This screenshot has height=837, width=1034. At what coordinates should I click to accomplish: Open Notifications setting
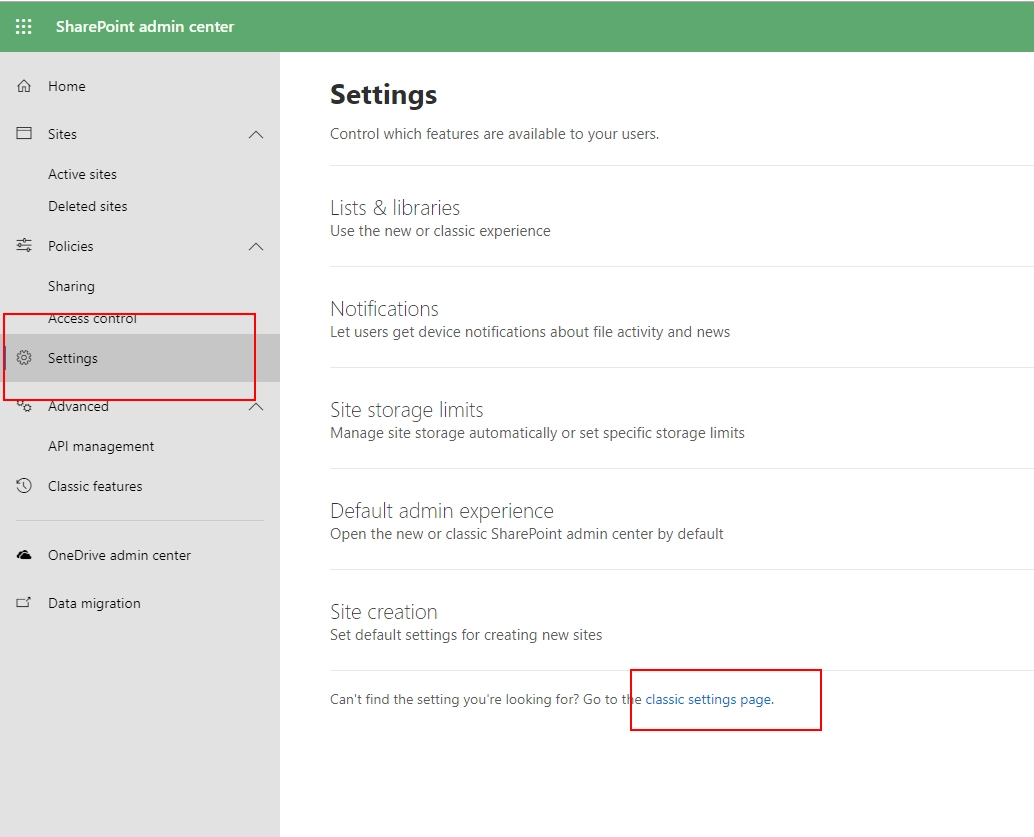pos(384,309)
